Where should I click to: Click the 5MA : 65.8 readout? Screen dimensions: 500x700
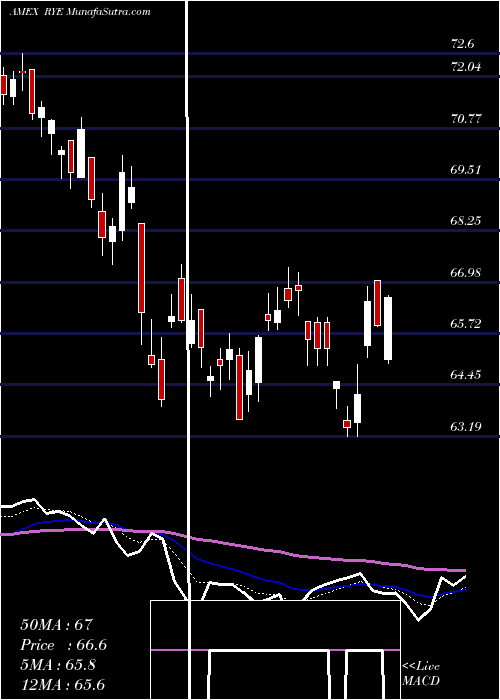58,665
